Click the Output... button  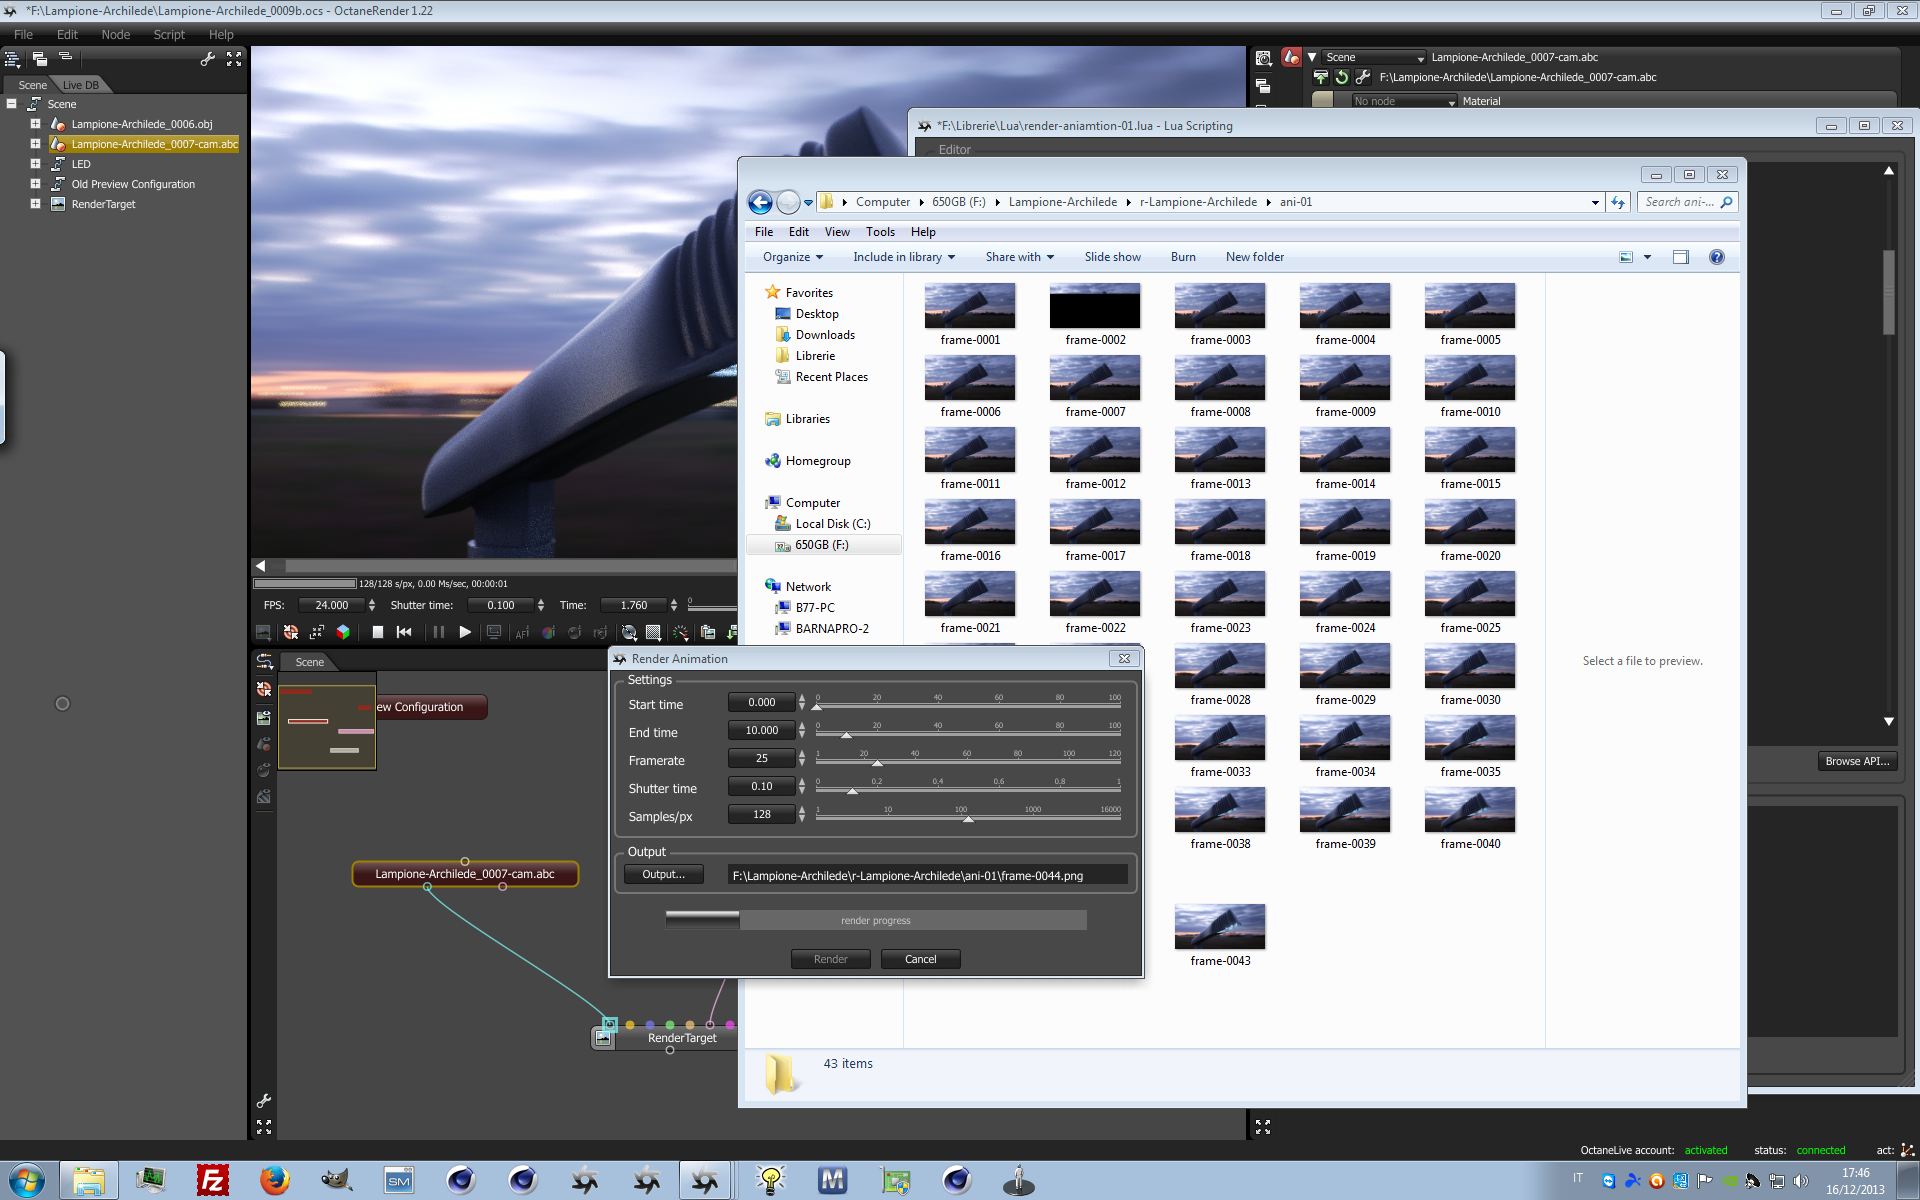663,875
